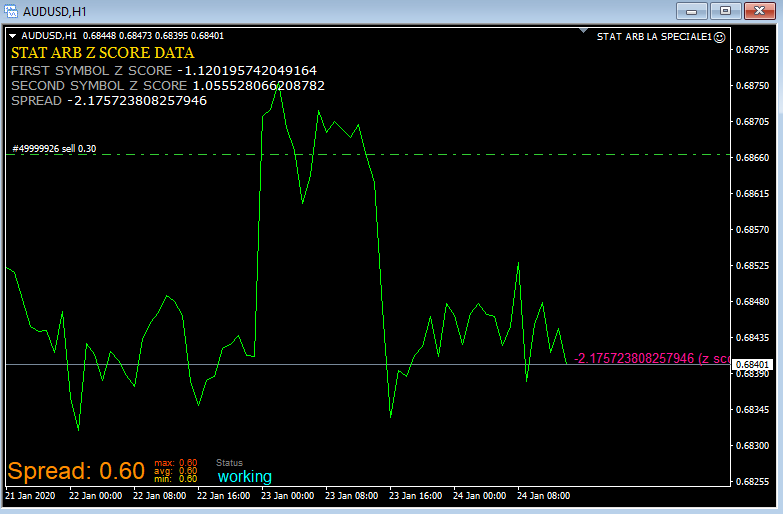
Task: Select the #49999926 sell 0.30 order label
Action: pyautogui.click(x=54, y=148)
